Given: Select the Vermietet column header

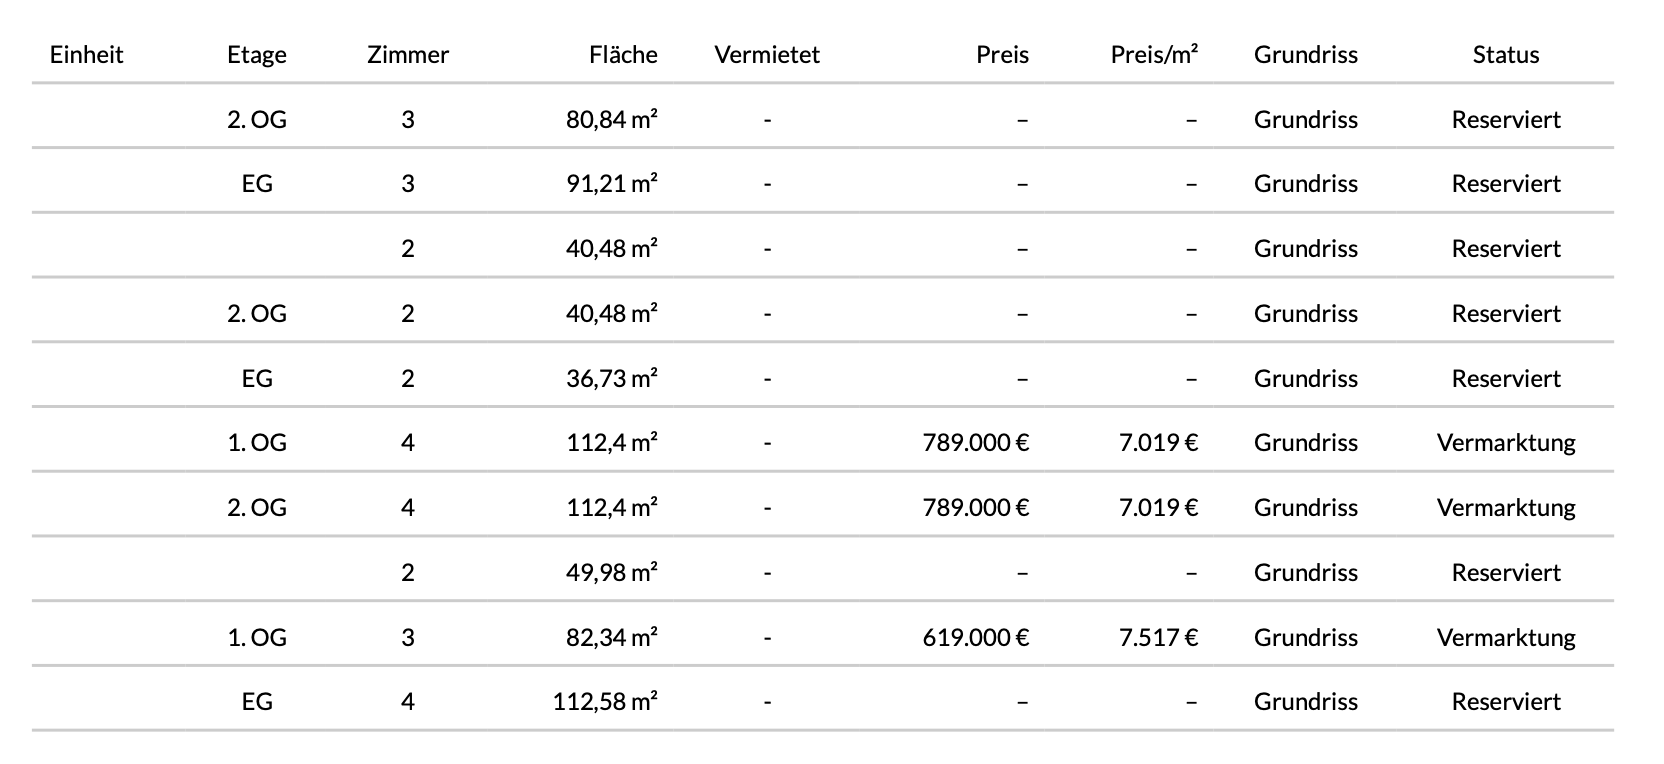Looking at the screenshot, I should tap(767, 55).
